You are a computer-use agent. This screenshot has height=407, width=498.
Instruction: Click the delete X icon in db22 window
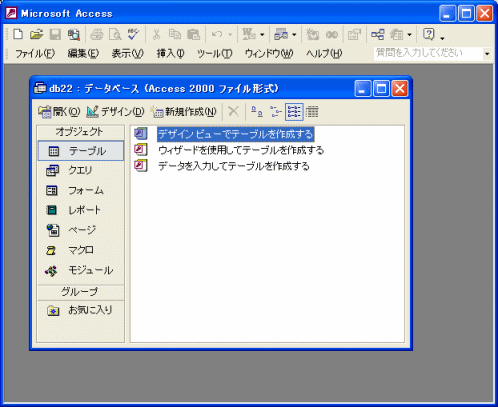coord(233,111)
